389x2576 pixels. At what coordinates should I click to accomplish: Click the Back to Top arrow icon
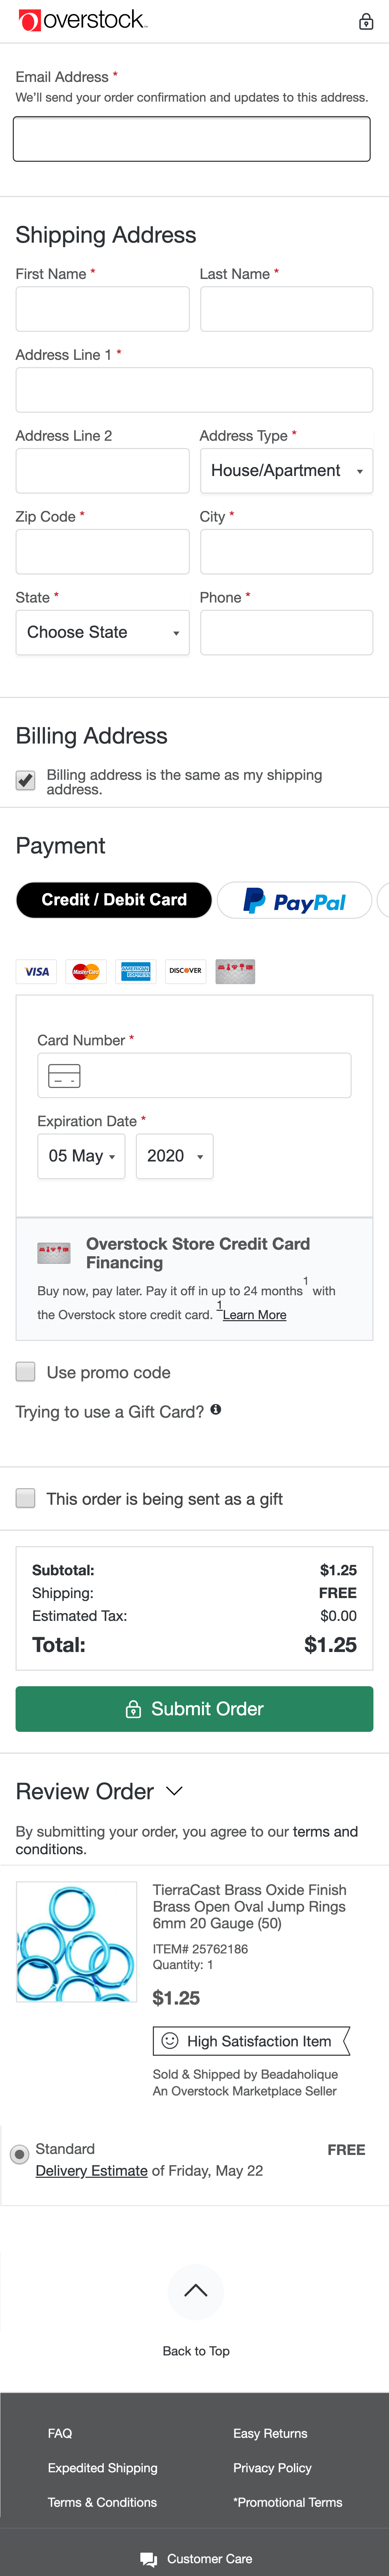(196, 2292)
